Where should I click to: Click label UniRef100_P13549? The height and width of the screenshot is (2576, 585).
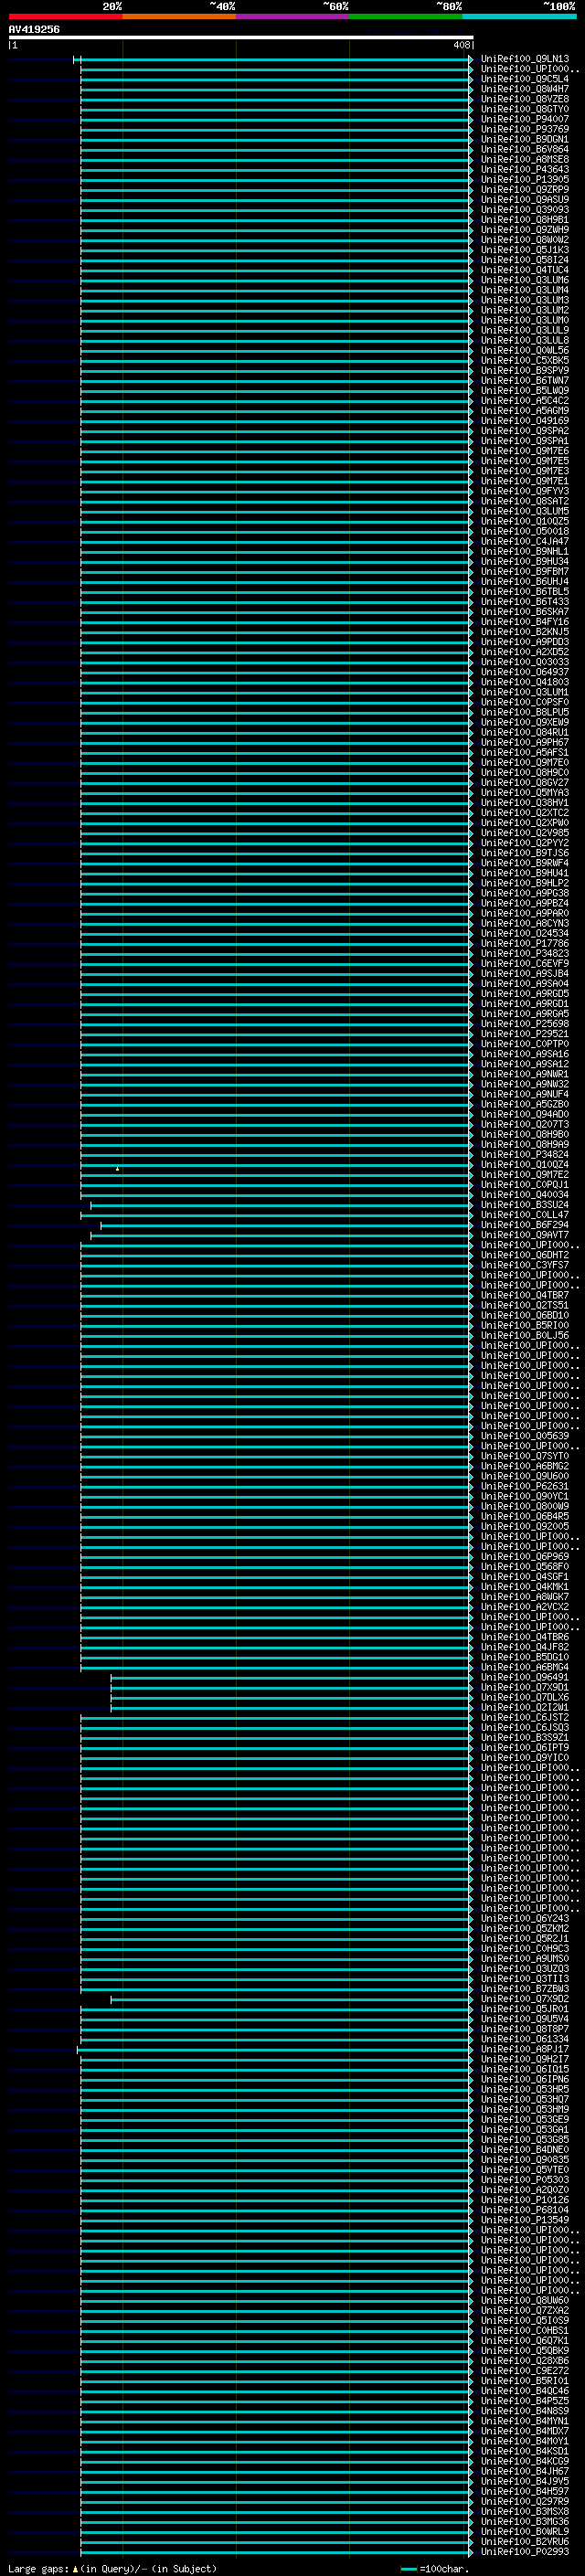tap(524, 2219)
